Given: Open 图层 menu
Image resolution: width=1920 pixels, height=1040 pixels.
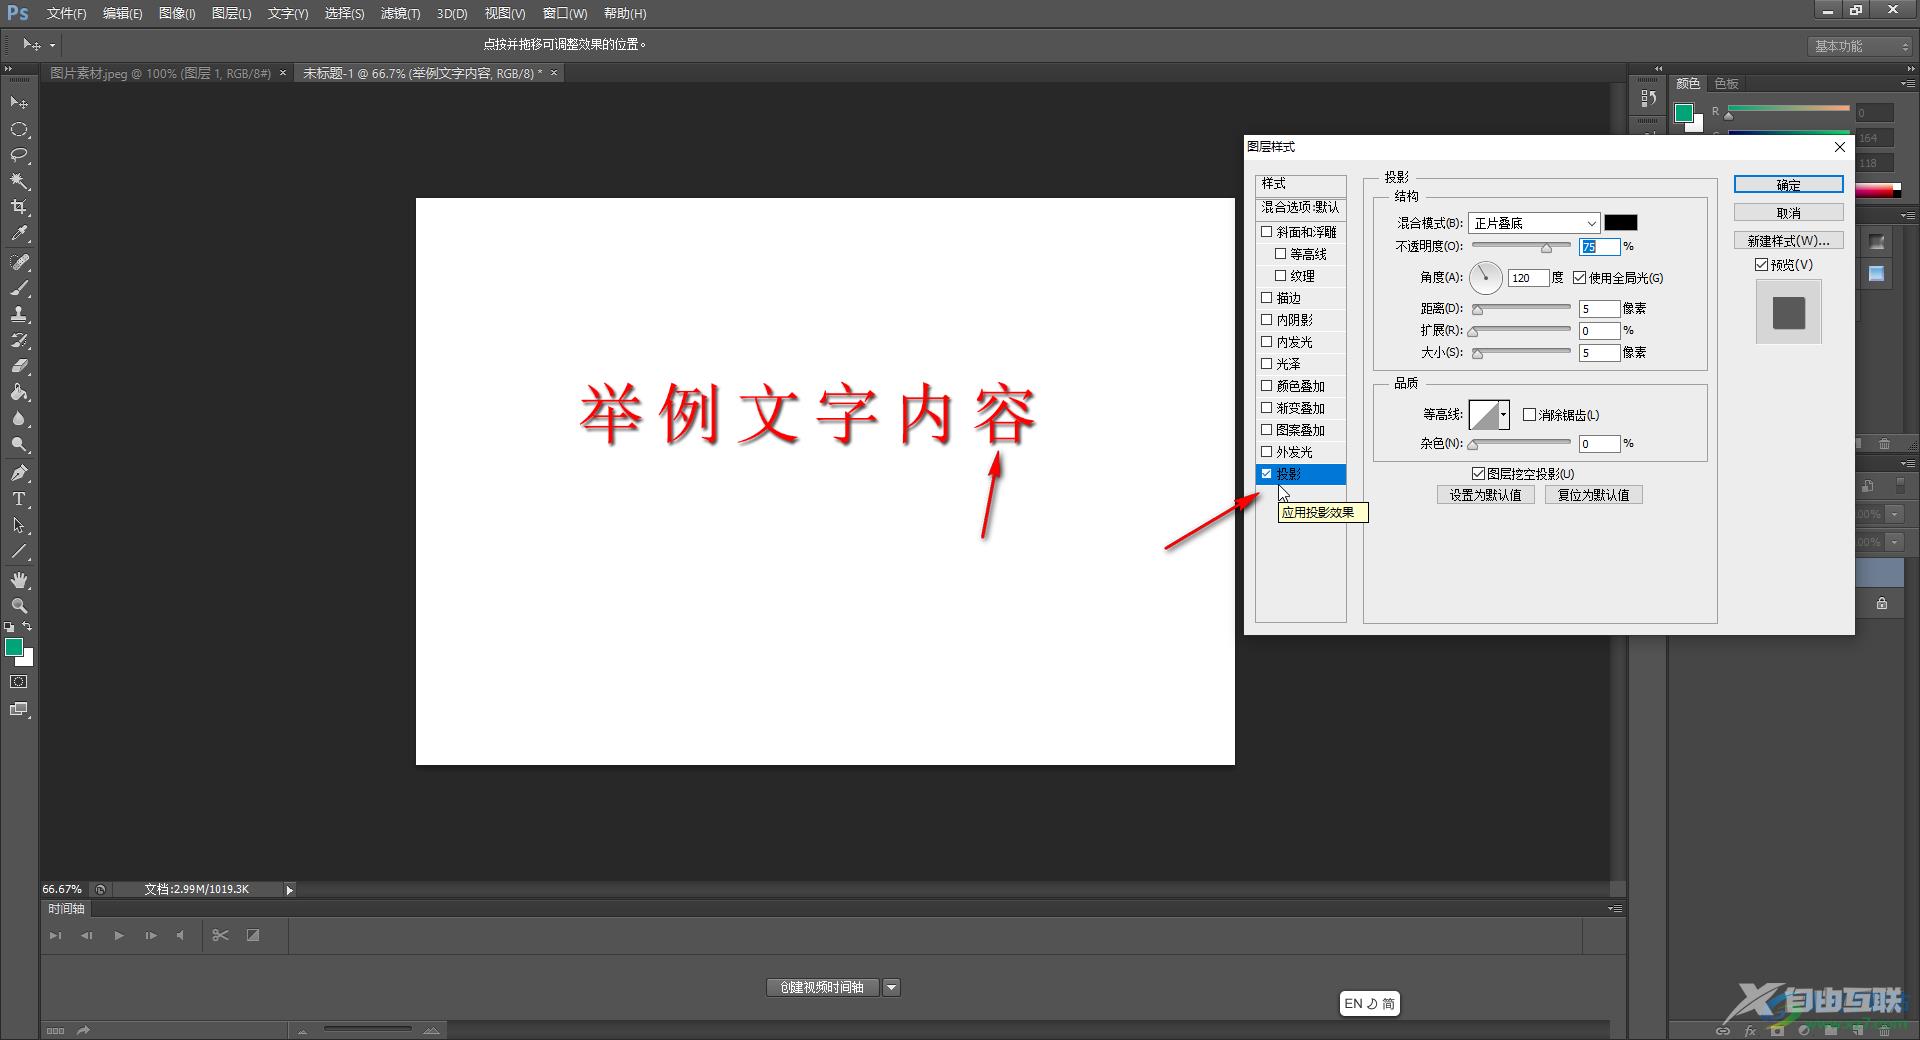Looking at the screenshot, I should (231, 14).
